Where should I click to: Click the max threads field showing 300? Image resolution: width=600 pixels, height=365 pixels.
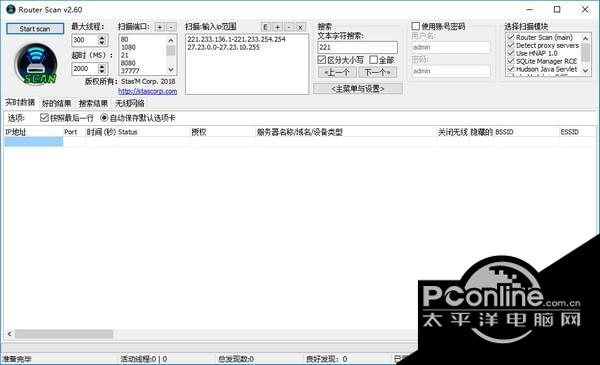pyautogui.click(x=85, y=40)
